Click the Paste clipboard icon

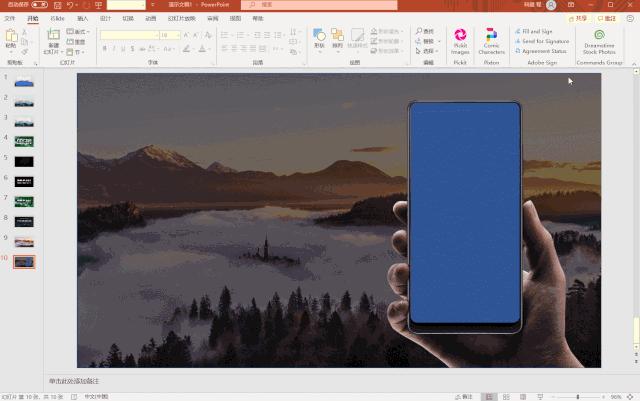click(x=11, y=38)
